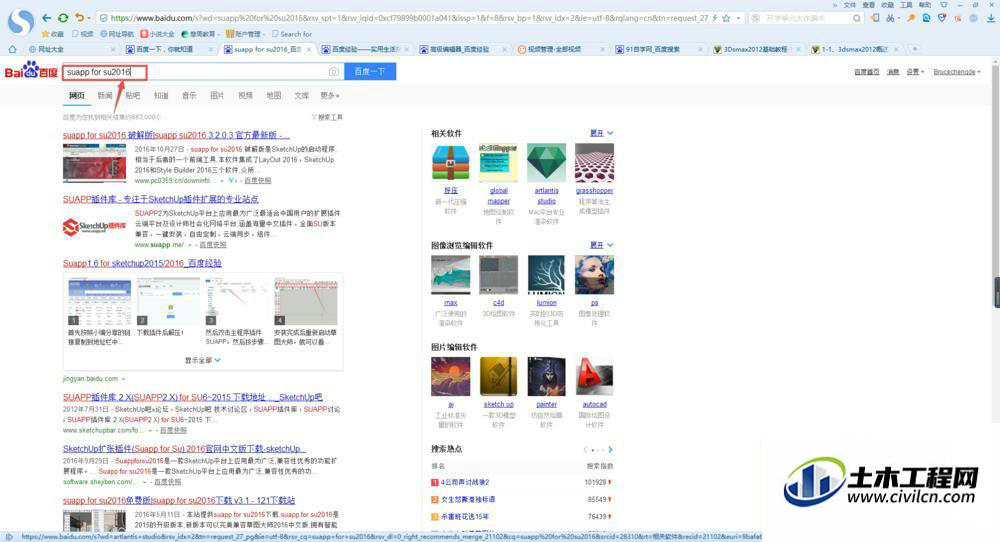The image size is (1000, 542).
Task: Click the 百度一下 search button
Action: point(370,71)
